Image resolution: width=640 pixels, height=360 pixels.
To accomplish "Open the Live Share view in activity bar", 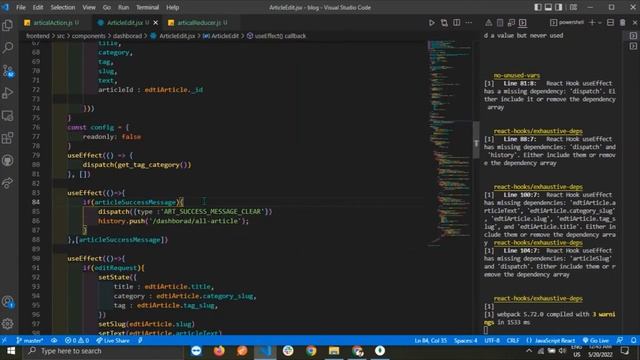I will [8, 183].
